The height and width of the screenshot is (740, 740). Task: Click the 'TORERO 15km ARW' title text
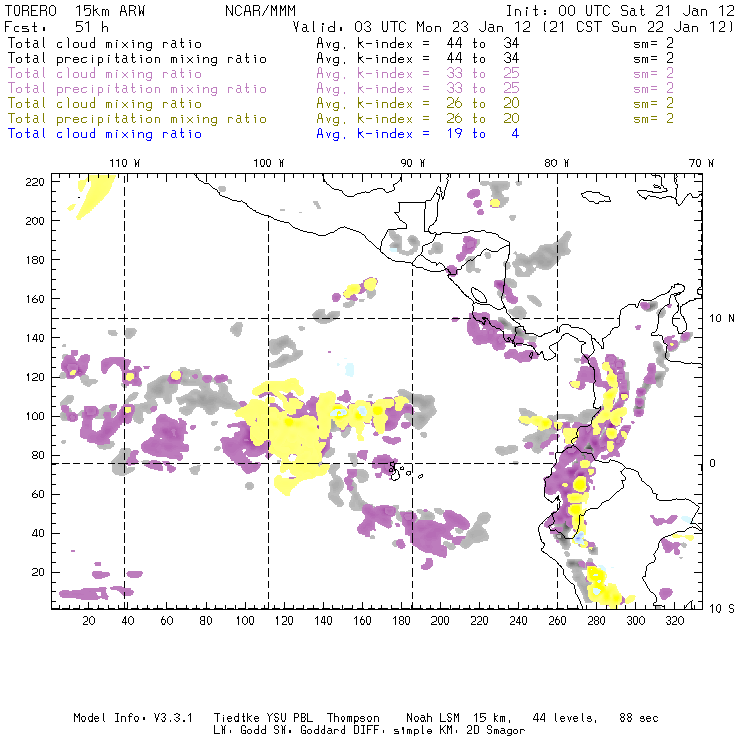pos(75,11)
